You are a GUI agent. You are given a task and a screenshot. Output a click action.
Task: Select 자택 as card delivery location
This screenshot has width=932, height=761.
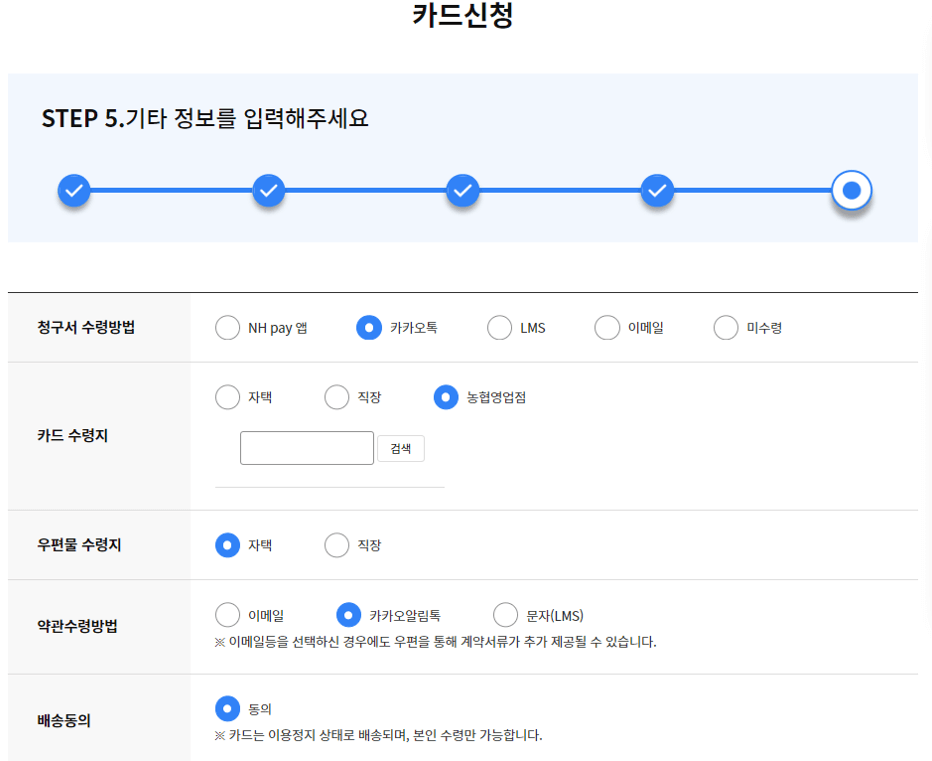click(x=227, y=397)
